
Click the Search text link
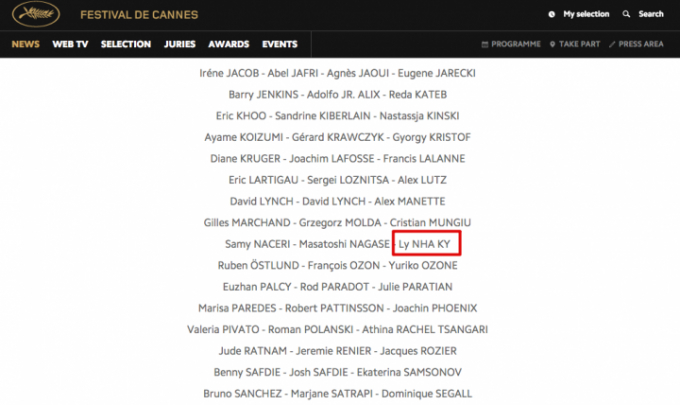(x=651, y=15)
